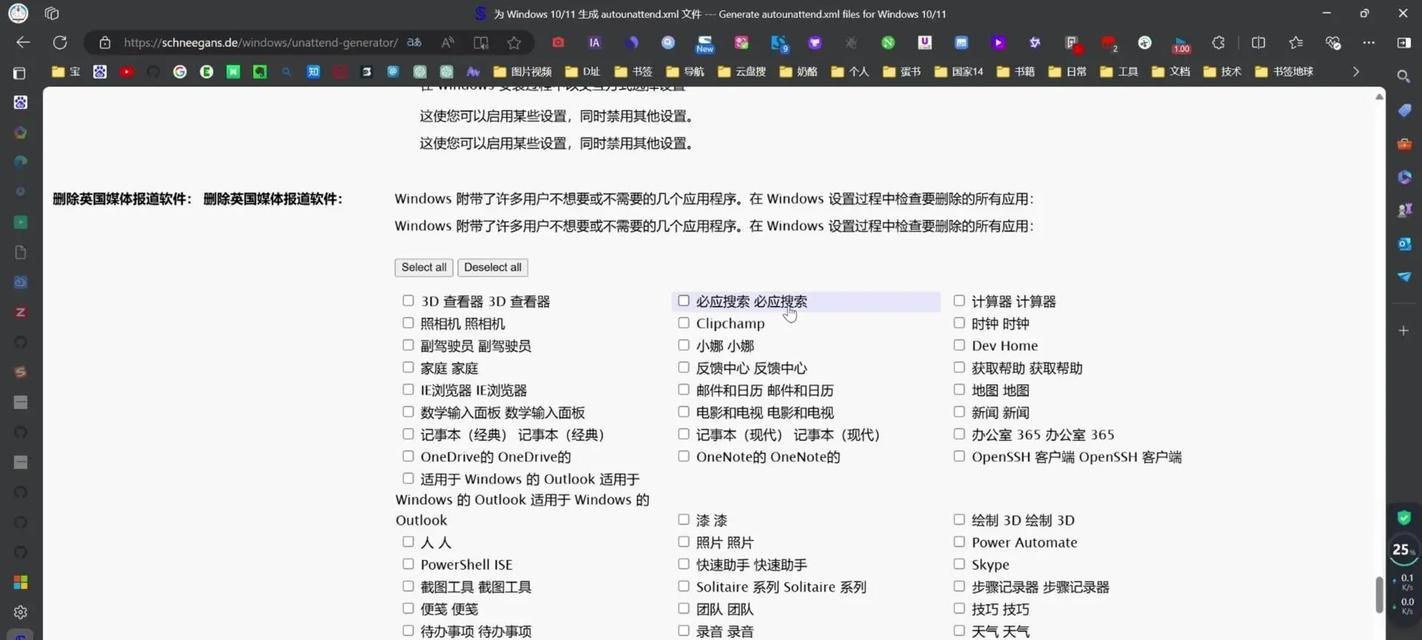Add this page to favorites with the star
Image resolution: width=1422 pixels, height=640 pixels.
514,43
